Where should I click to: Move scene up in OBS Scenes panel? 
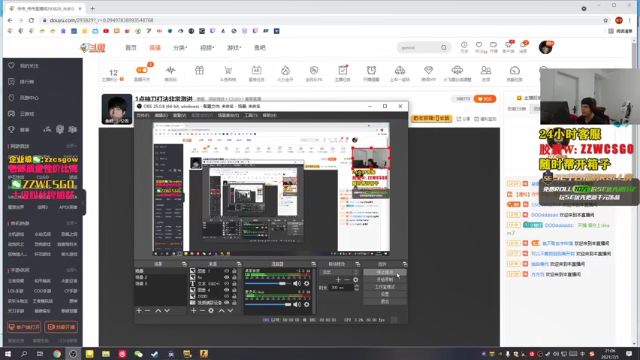(158, 311)
